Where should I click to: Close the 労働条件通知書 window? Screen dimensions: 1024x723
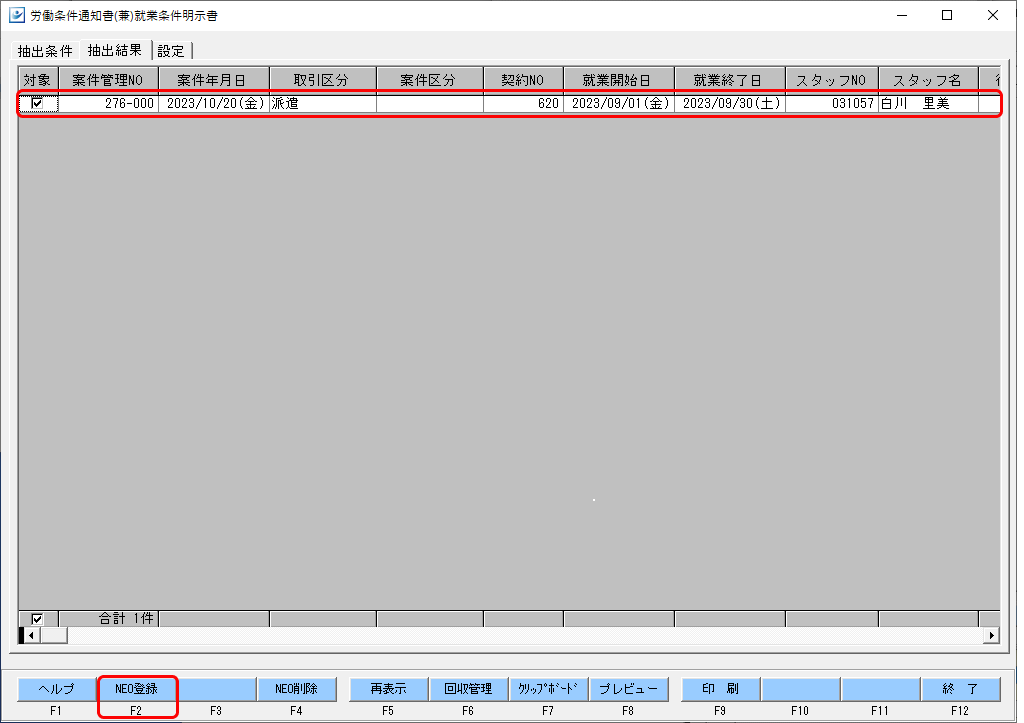tap(993, 15)
